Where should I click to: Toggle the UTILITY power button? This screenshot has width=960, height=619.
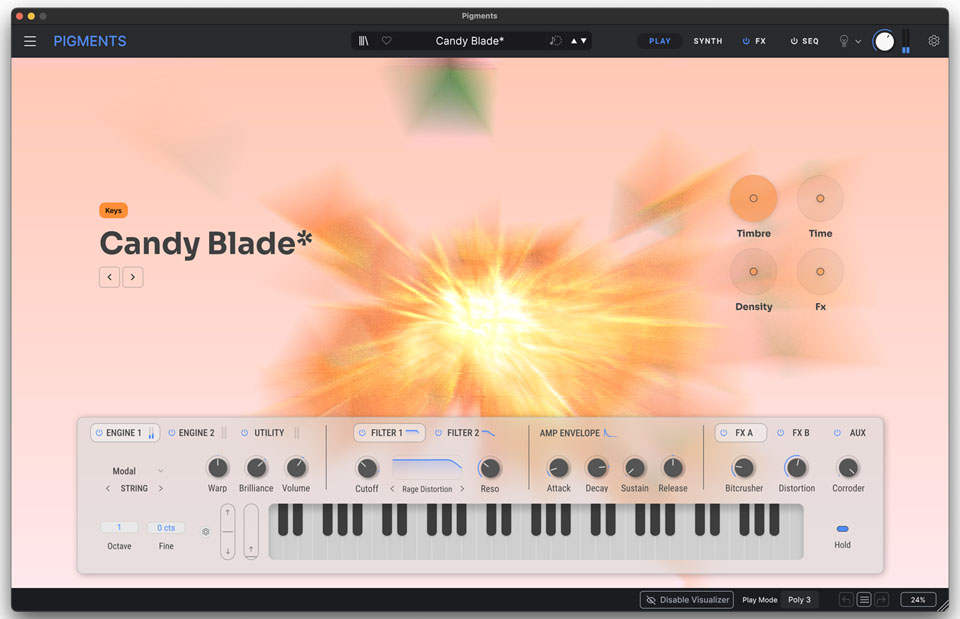[244, 433]
